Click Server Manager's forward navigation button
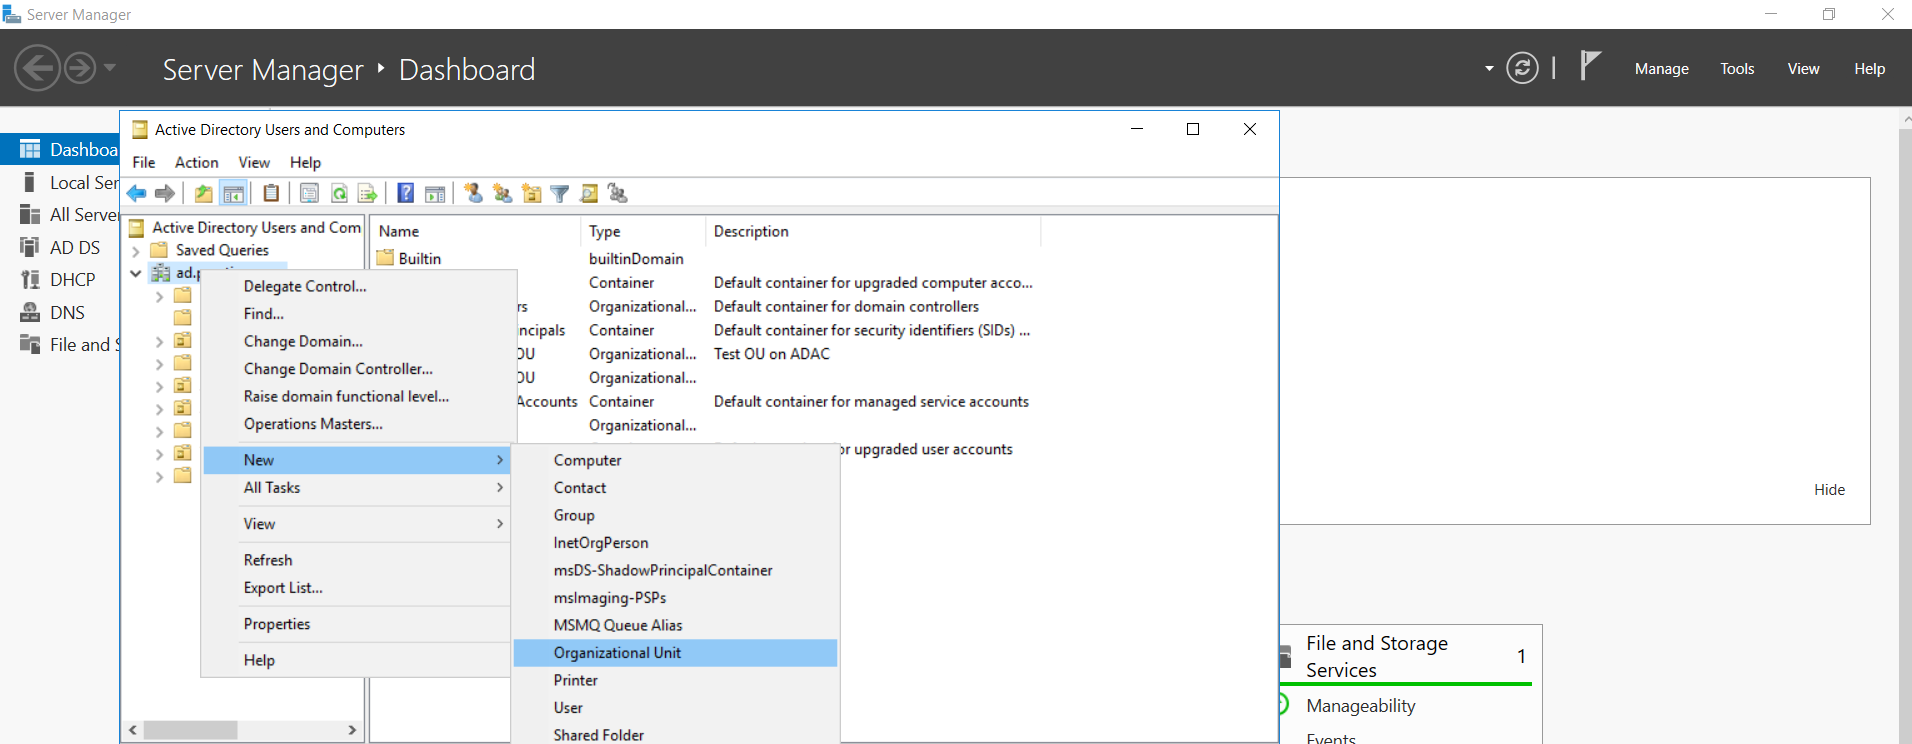Viewport: 1912px width, 744px height. (x=80, y=68)
